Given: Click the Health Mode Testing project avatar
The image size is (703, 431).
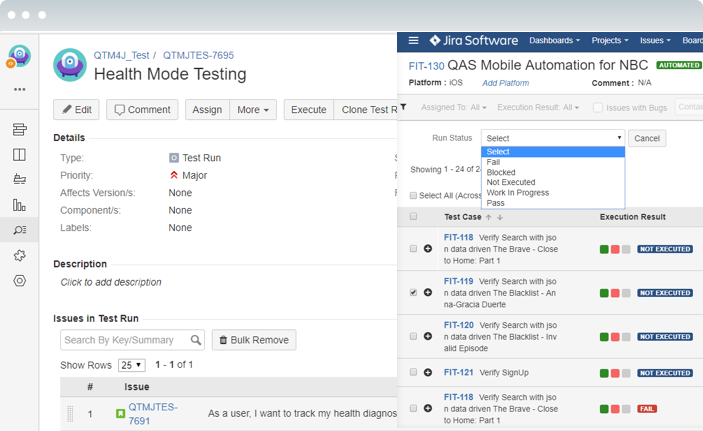Looking at the screenshot, I should coord(70,65).
